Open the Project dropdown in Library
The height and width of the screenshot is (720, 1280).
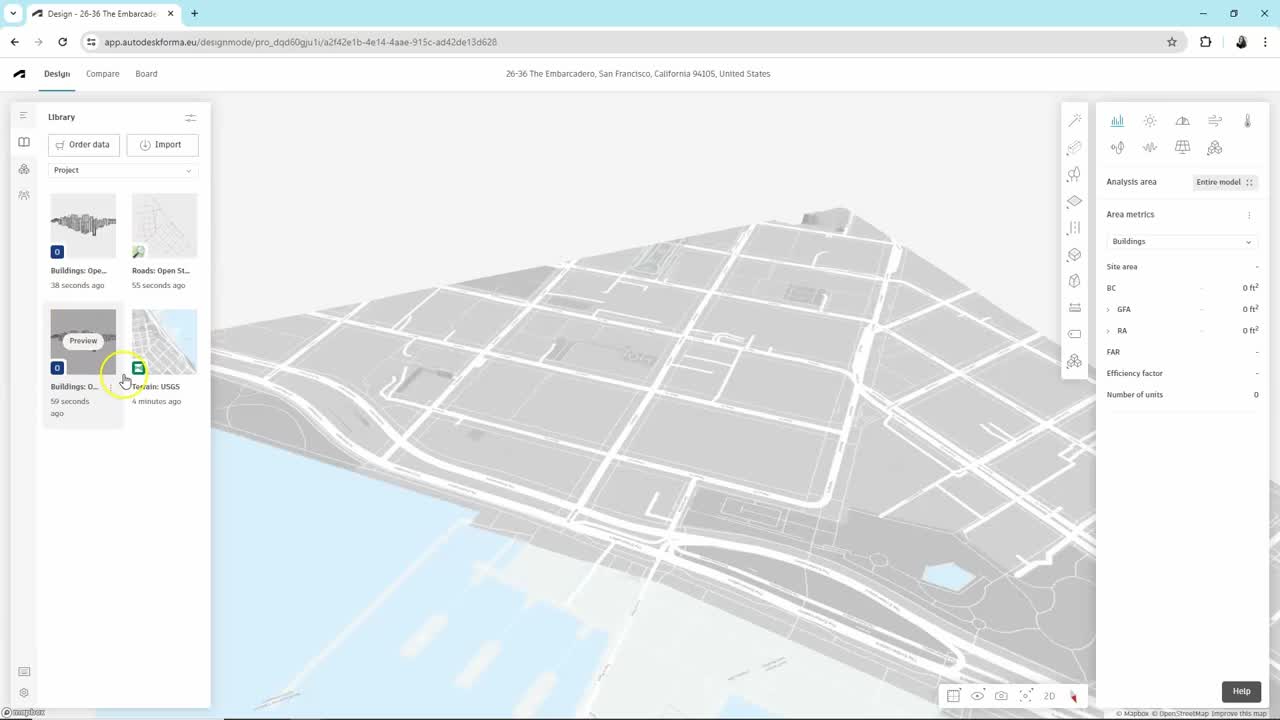point(123,170)
